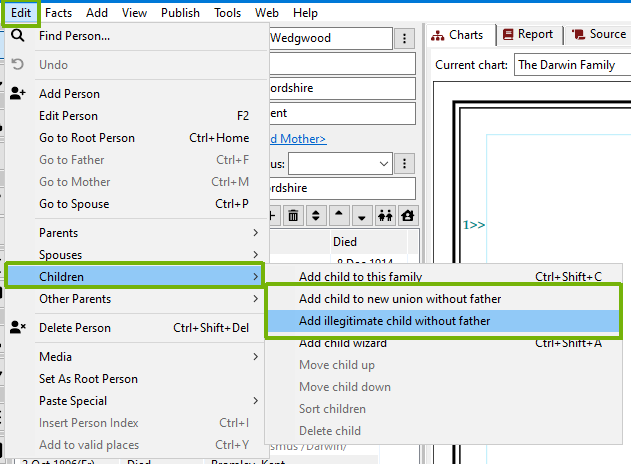Open the Current chart combo box

(571, 66)
